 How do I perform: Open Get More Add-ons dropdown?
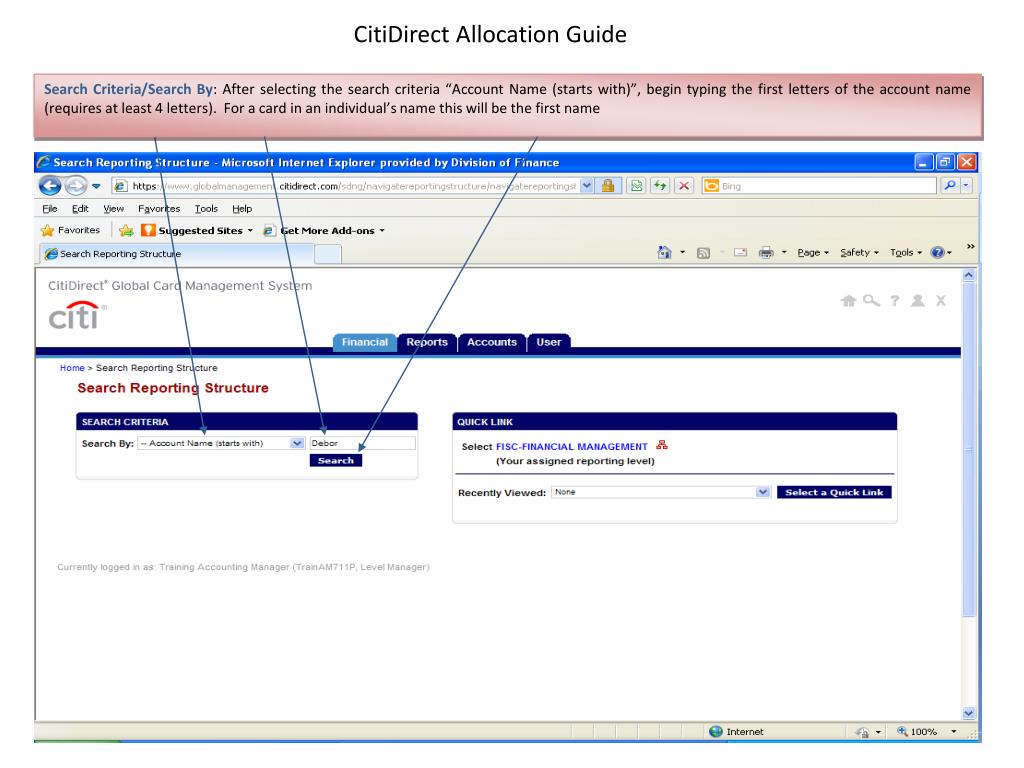pyautogui.click(x=324, y=231)
